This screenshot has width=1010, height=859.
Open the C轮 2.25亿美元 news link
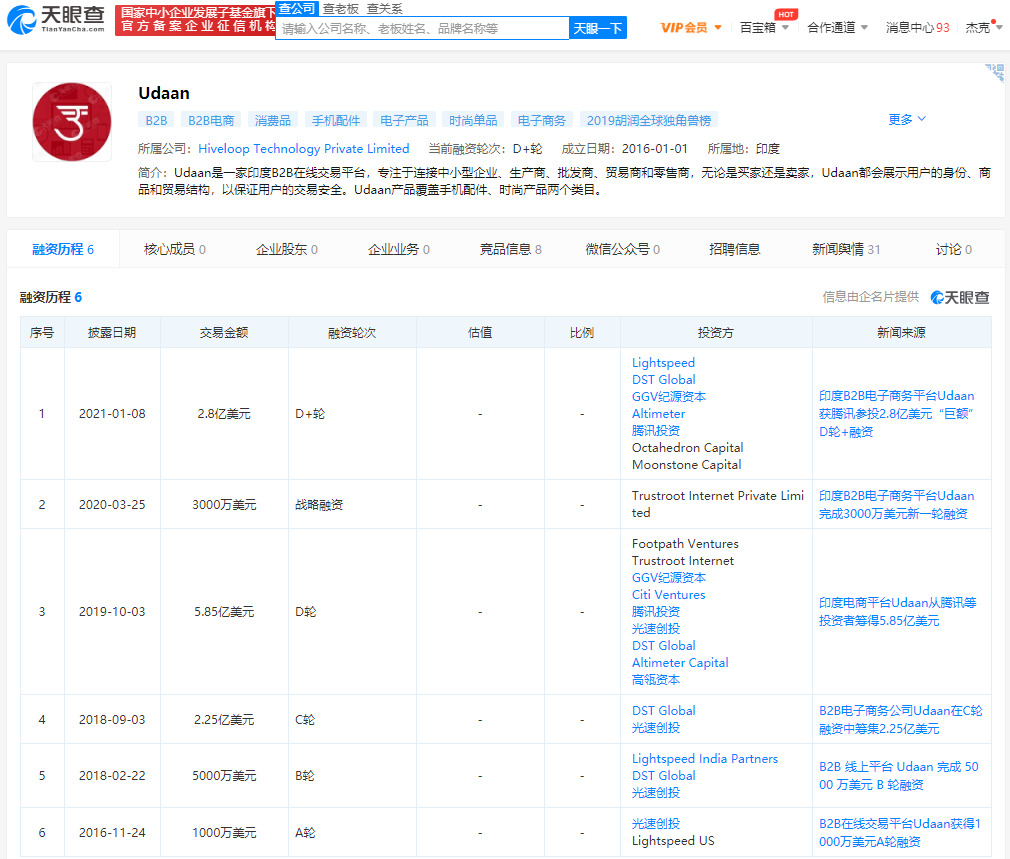pyautogui.click(x=900, y=719)
